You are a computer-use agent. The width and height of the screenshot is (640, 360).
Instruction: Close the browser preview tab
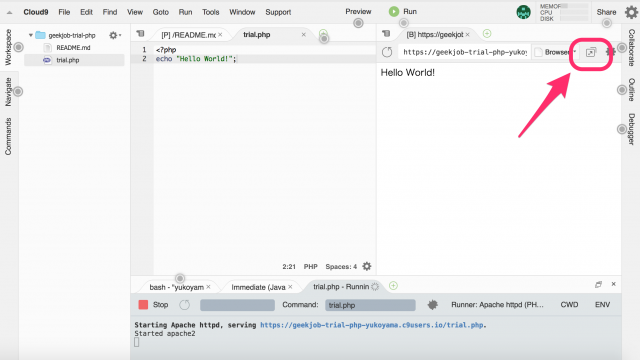click(x=467, y=35)
